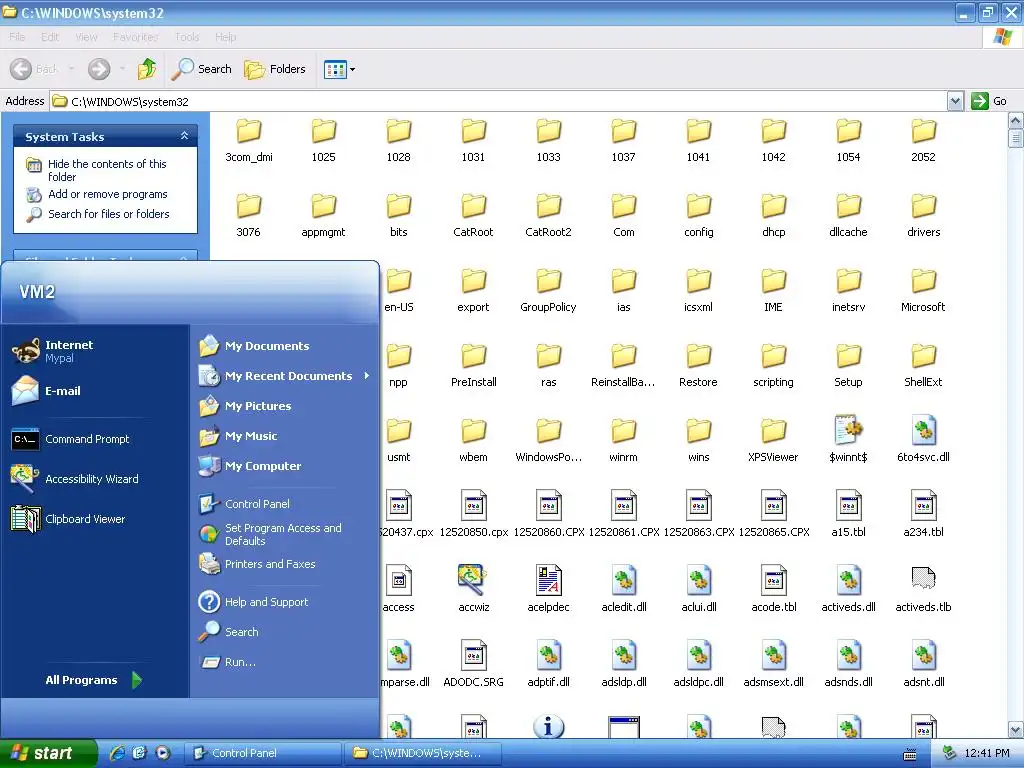Viewport: 1024px width, 768px height.
Task: Select the Microsoft folder
Action: 923,291
